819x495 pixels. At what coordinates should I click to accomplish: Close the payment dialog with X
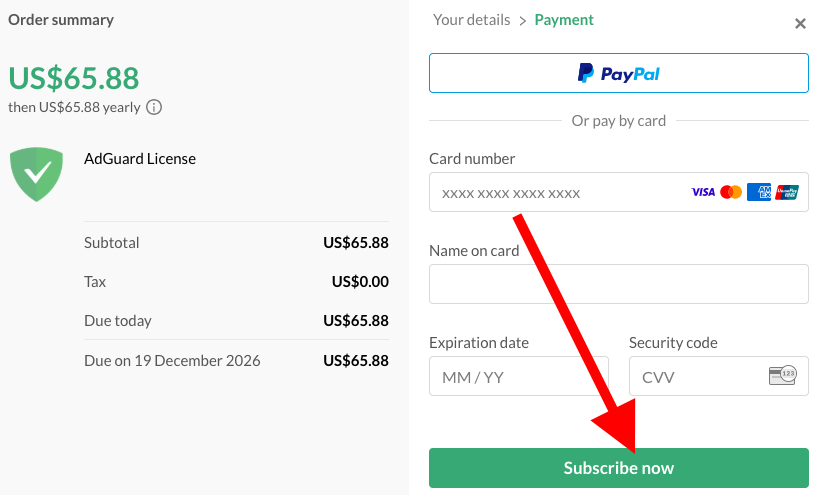800,24
